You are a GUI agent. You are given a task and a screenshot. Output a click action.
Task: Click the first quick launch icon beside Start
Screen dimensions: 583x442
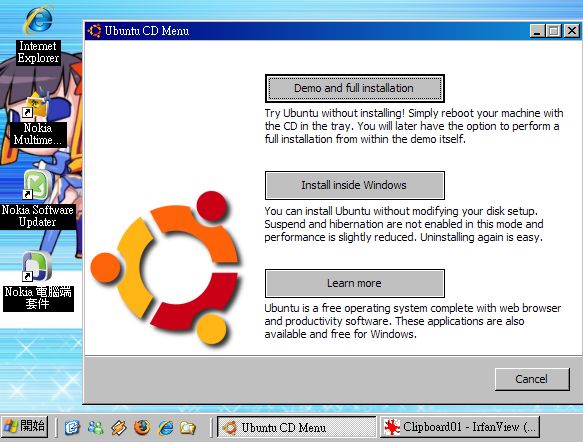(x=72, y=428)
